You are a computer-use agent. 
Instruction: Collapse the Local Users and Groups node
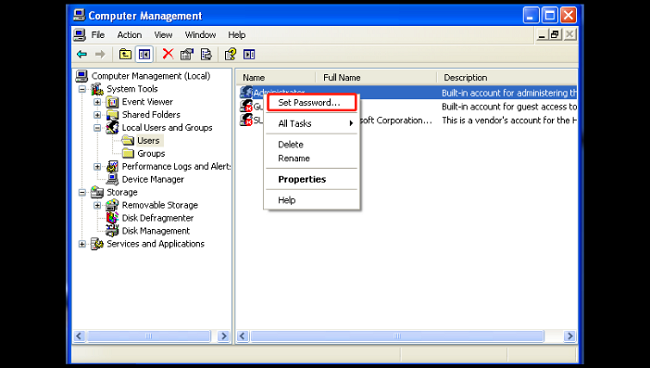[97, 128]
